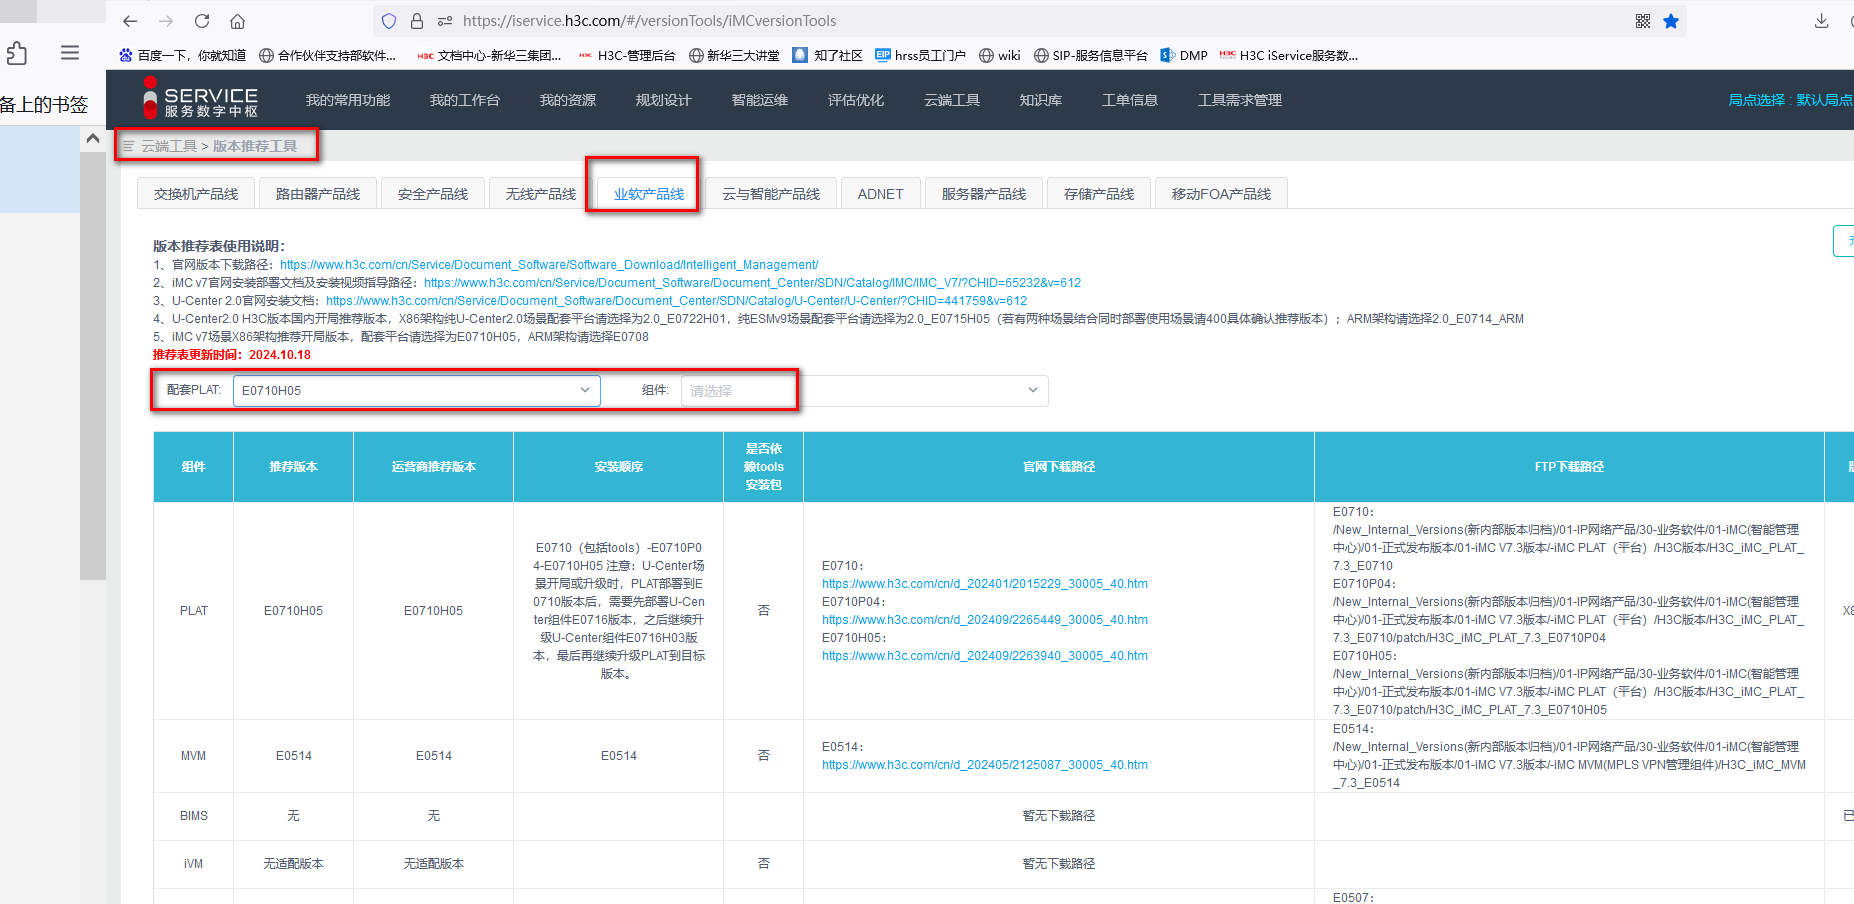Image resolution: width=1854 pixels, height=904 pixels.
Task: Open 我的工作台 menu
Action: click(x=465, y=100)
